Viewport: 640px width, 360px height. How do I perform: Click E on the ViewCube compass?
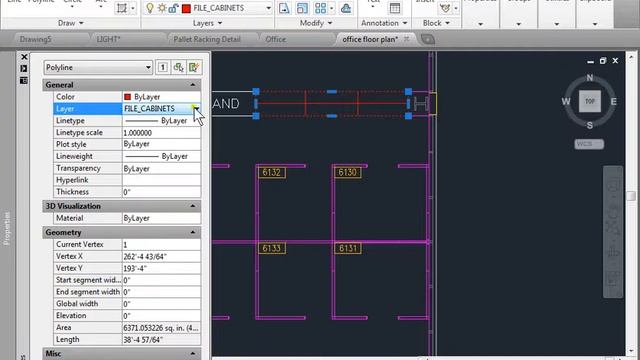613,102
